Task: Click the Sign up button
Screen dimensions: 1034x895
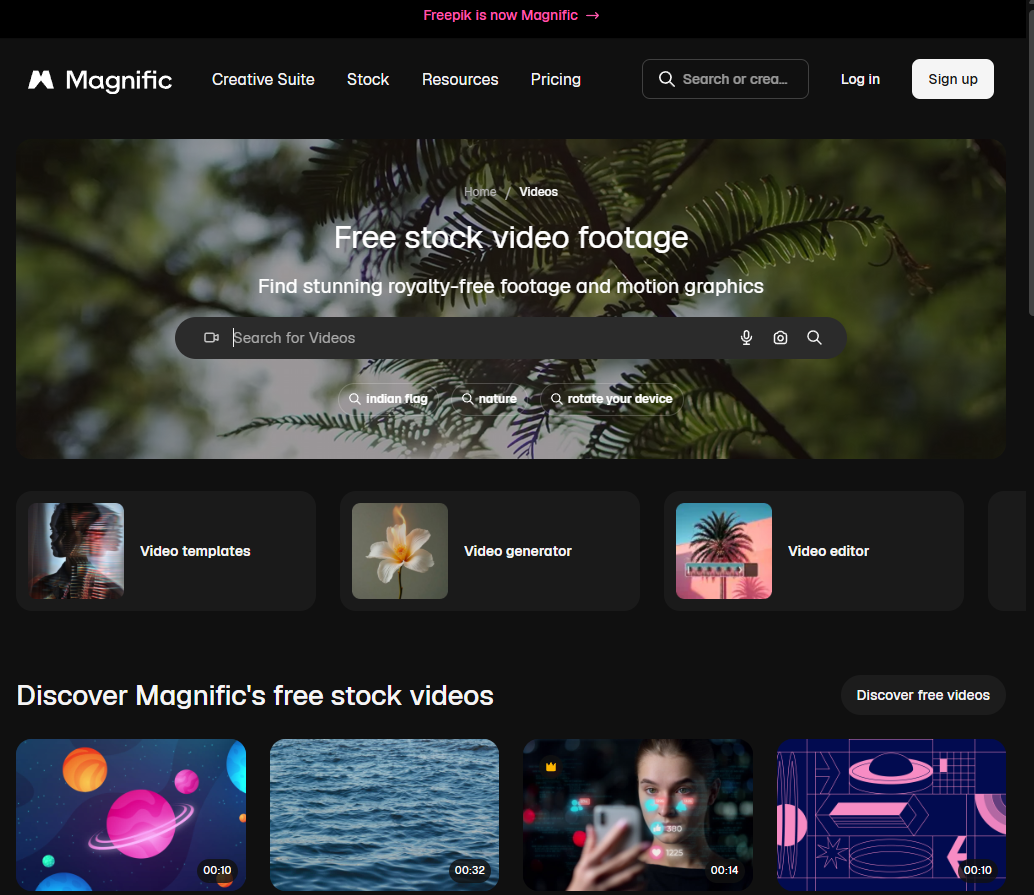Action: (x=953, y=79)
